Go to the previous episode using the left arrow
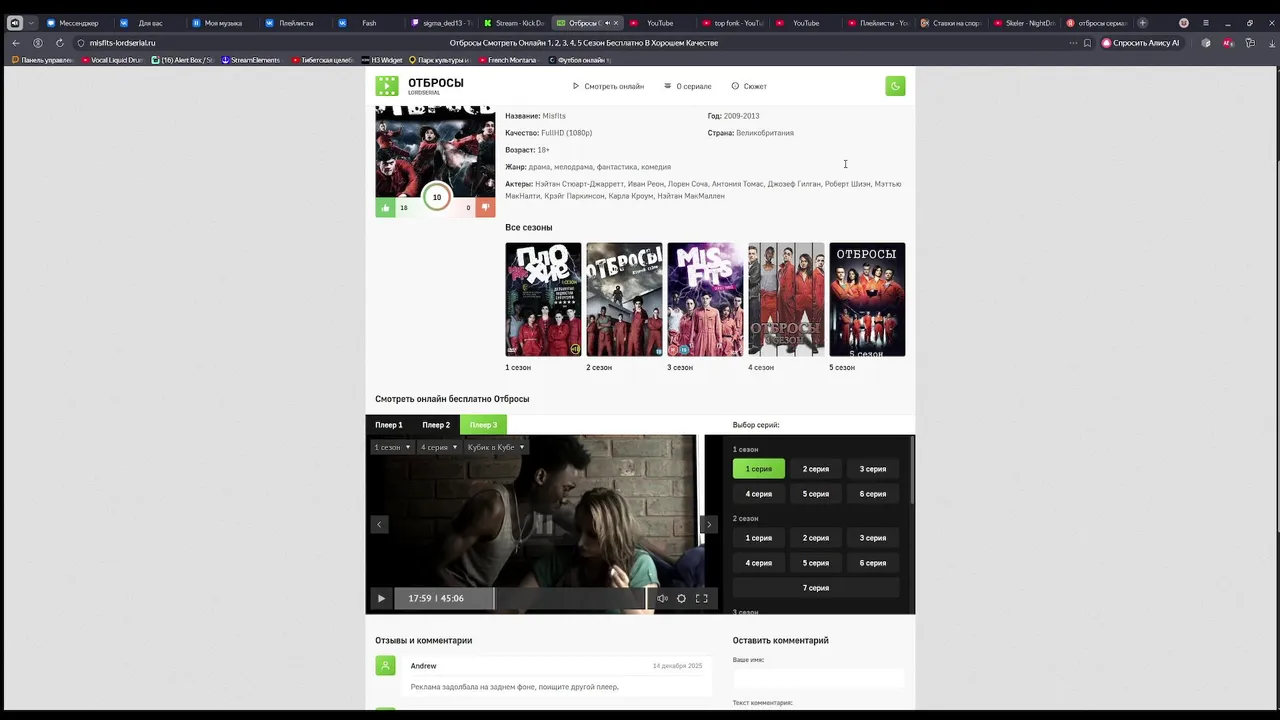The width and height of the screenshot is (1280, 720). coord(378,524)
